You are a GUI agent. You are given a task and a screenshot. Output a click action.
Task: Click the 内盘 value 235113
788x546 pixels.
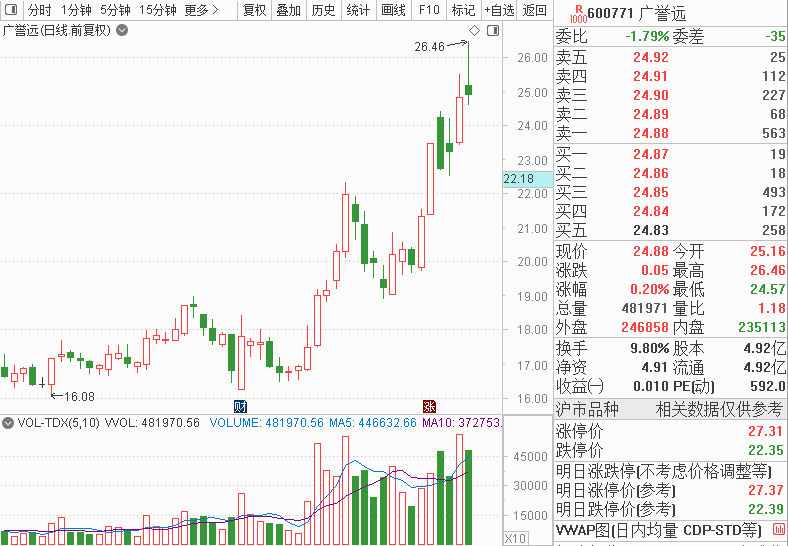762,328
